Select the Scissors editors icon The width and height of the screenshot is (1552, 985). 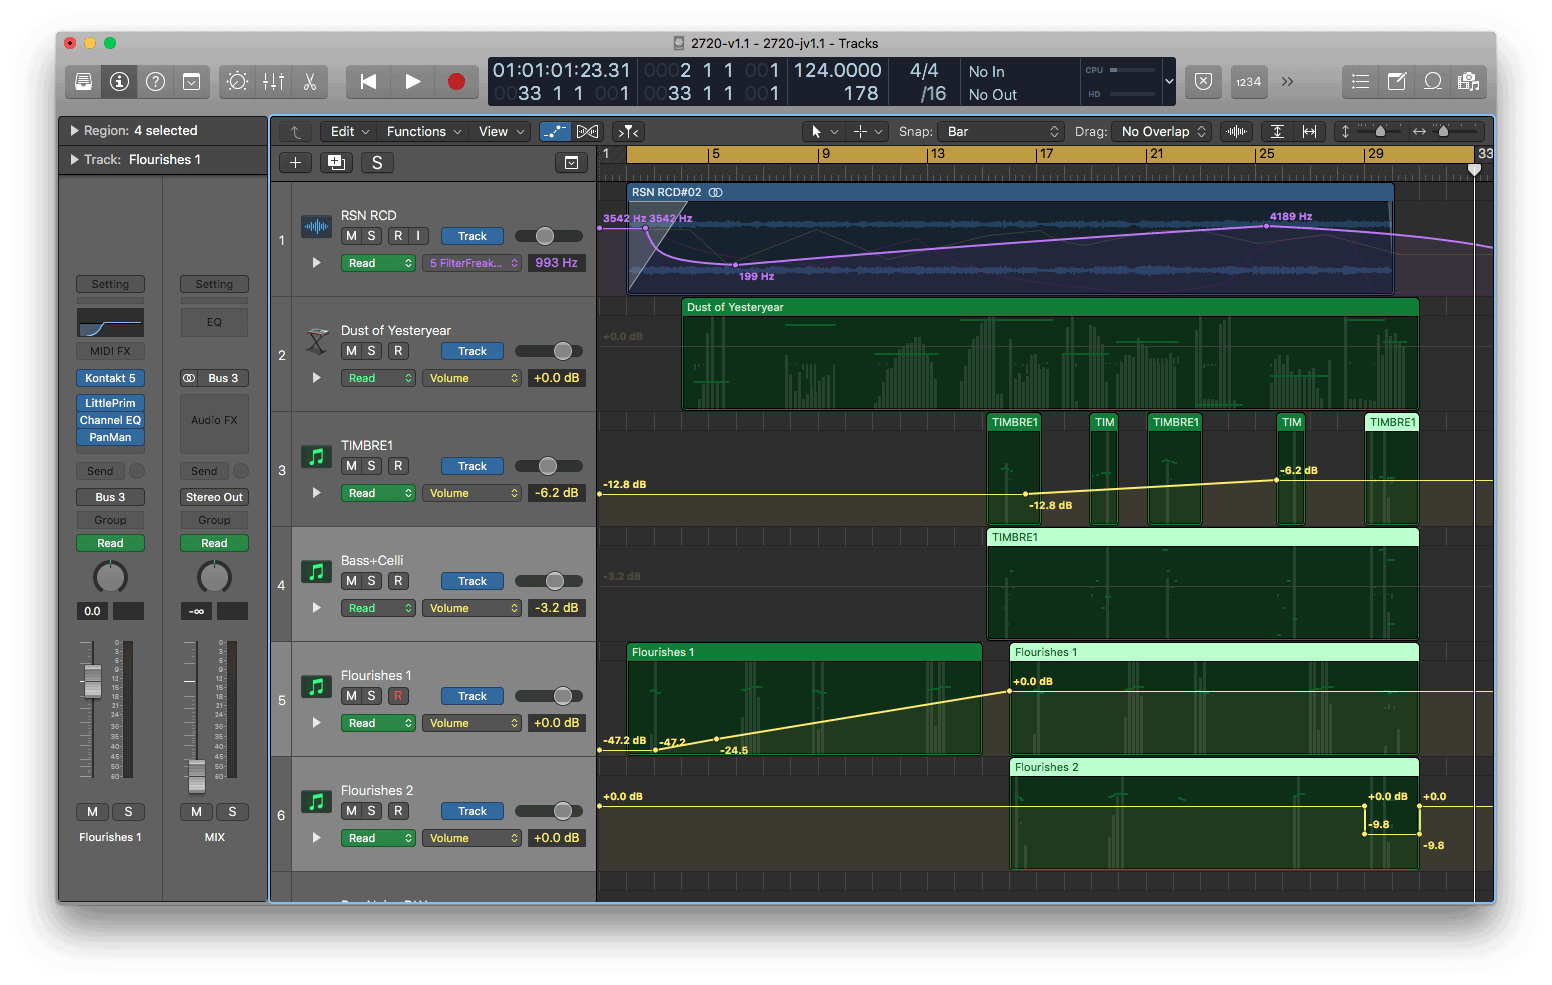click(310, 82)
